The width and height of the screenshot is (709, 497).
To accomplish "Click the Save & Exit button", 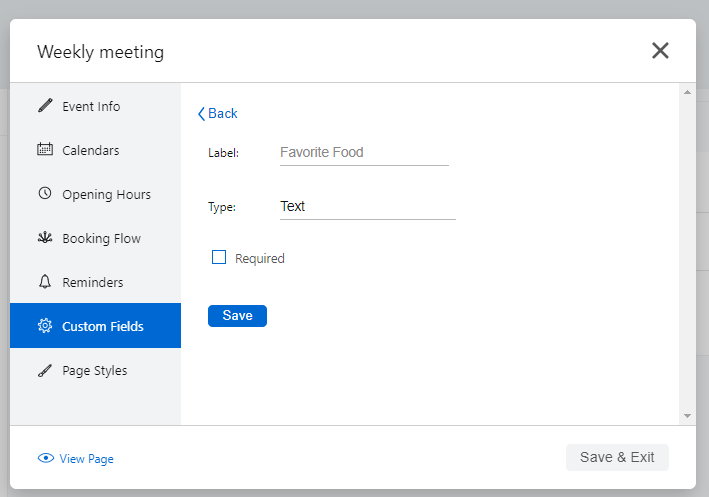I will 617,457.
